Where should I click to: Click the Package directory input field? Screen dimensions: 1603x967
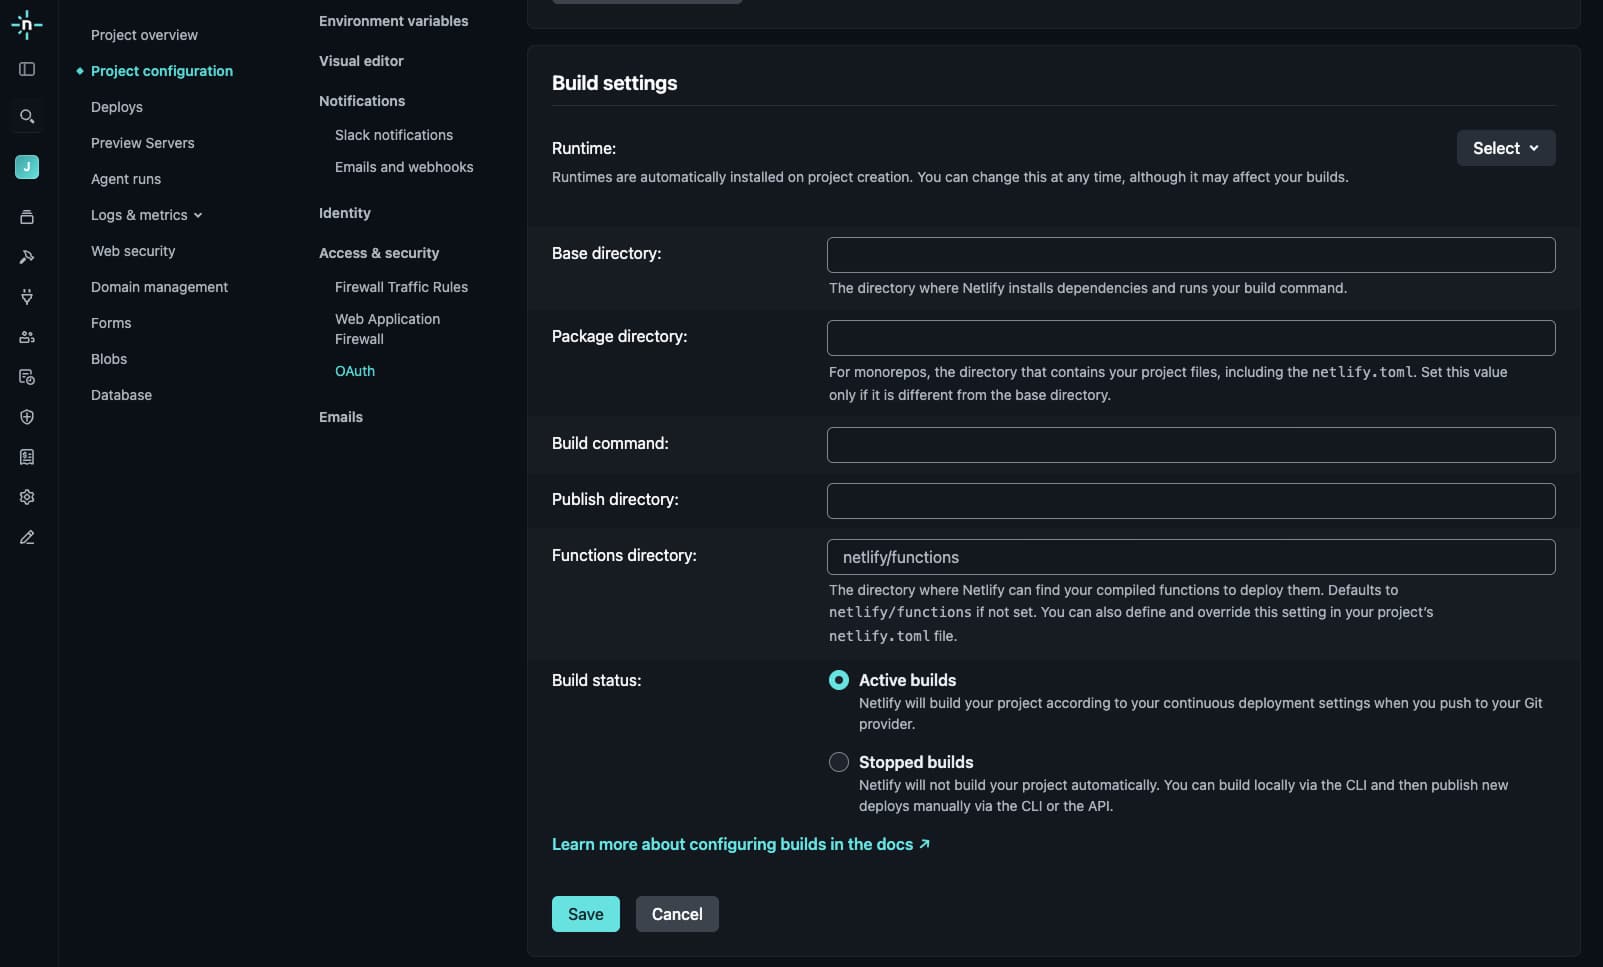1191,338
